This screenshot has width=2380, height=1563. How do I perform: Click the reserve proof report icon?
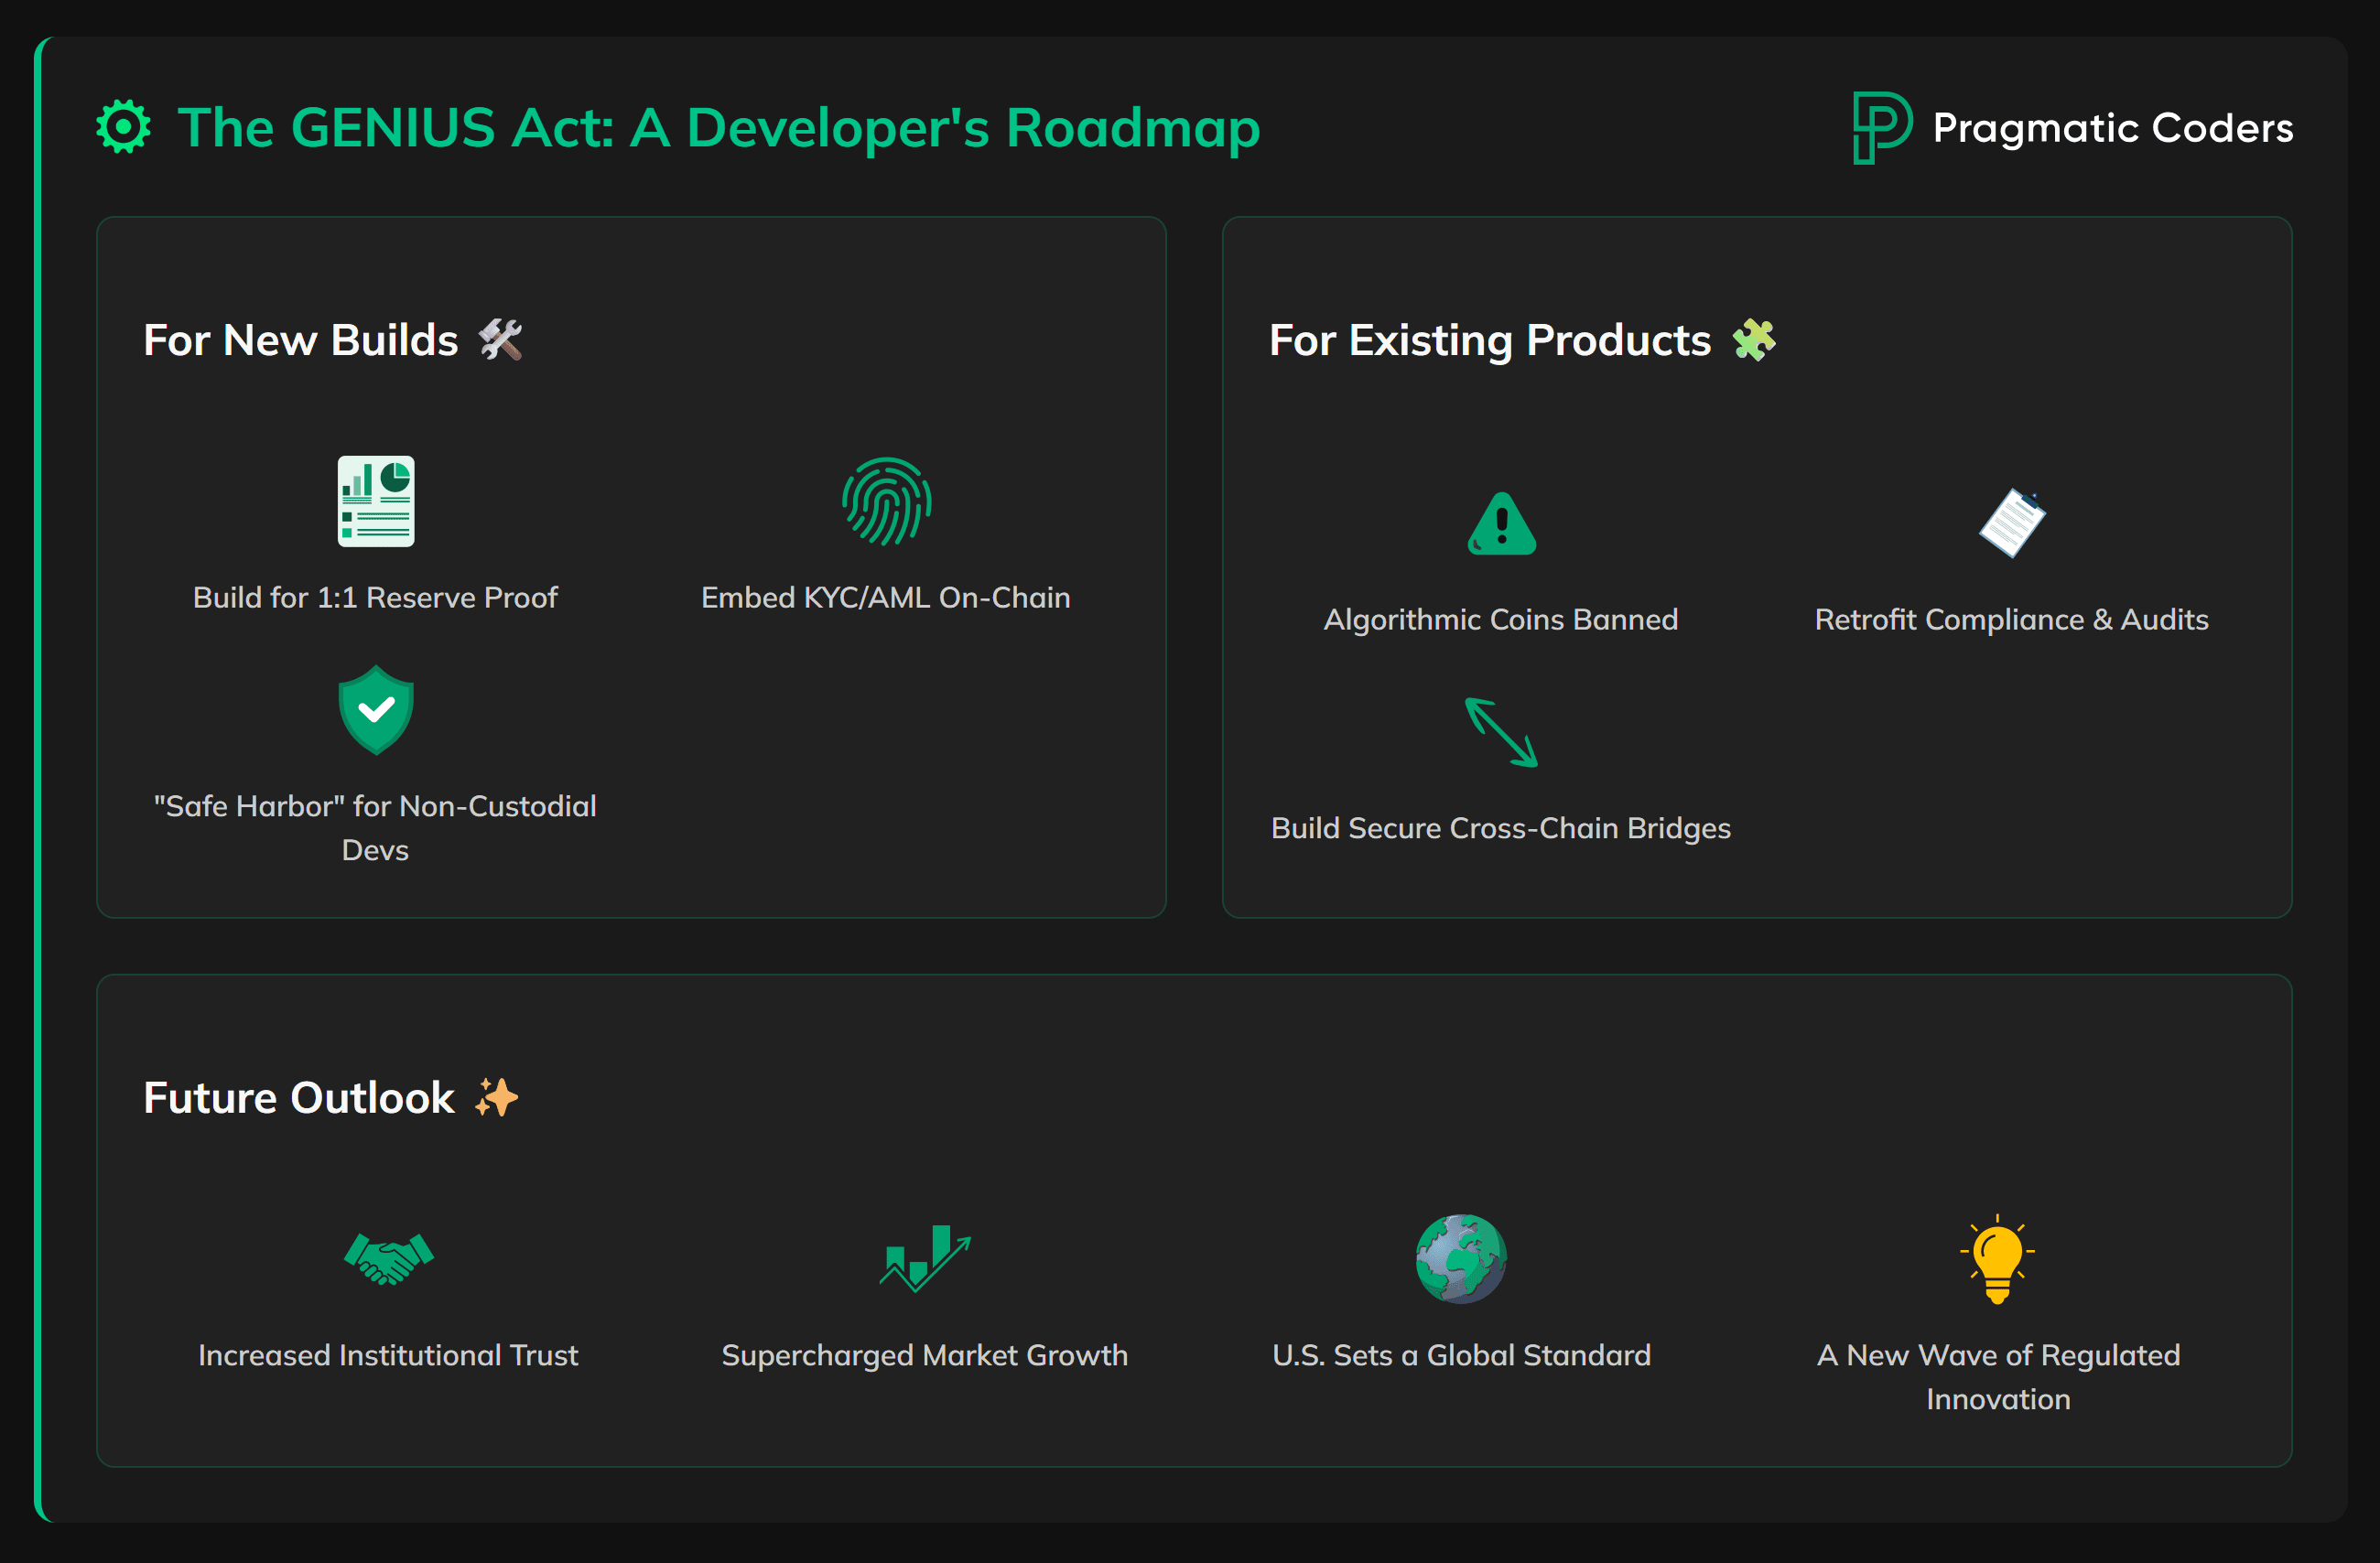375,501
